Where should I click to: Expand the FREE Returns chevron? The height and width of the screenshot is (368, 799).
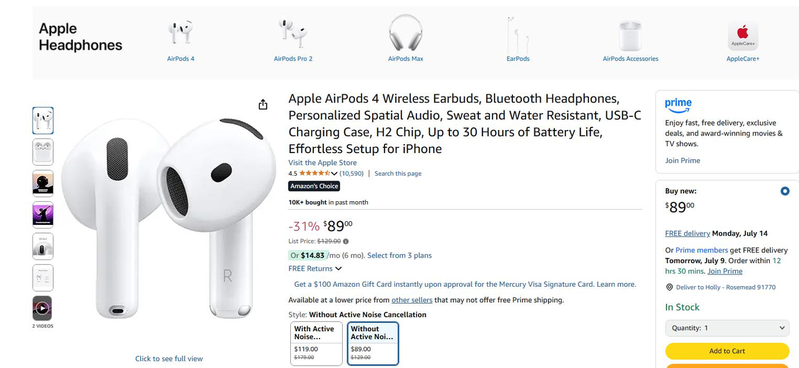pyautogui.click(x=338, y=269)
